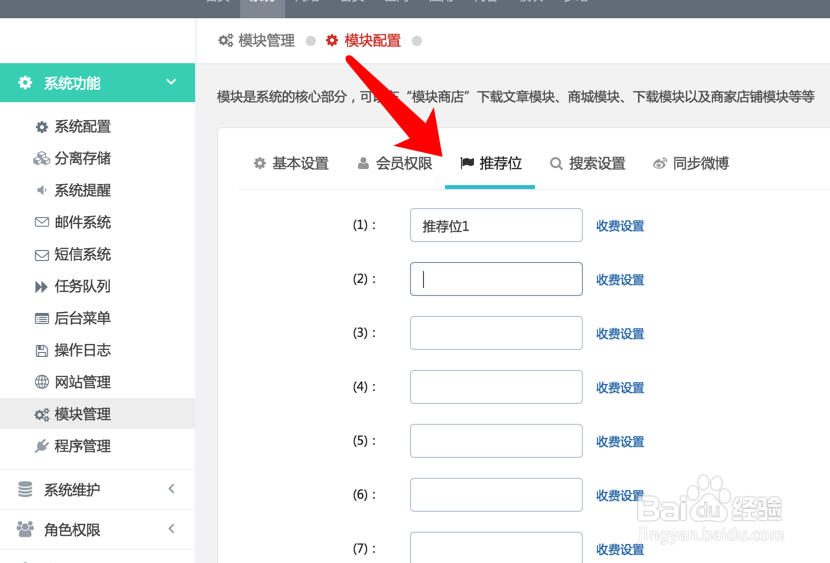Open 收费设置 for row (4)
The height and width of the screenshot is (563, 830).
[x=620, y=388]
